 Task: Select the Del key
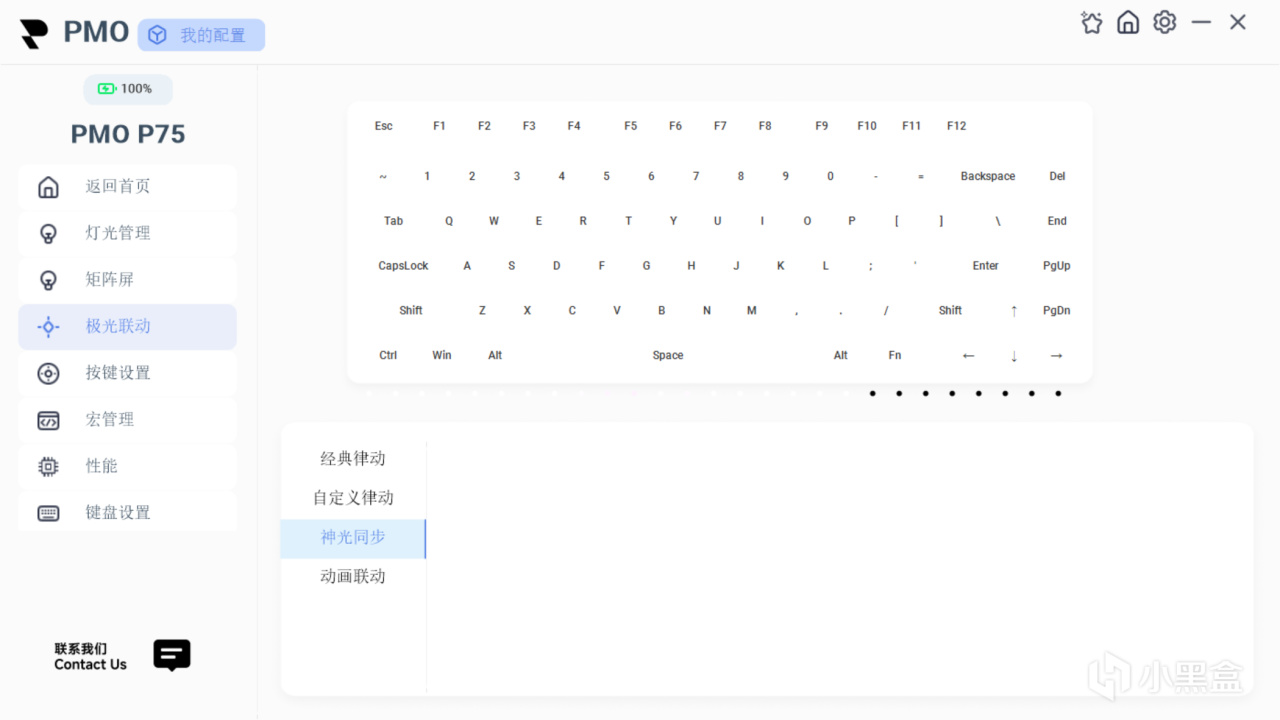1057,176
